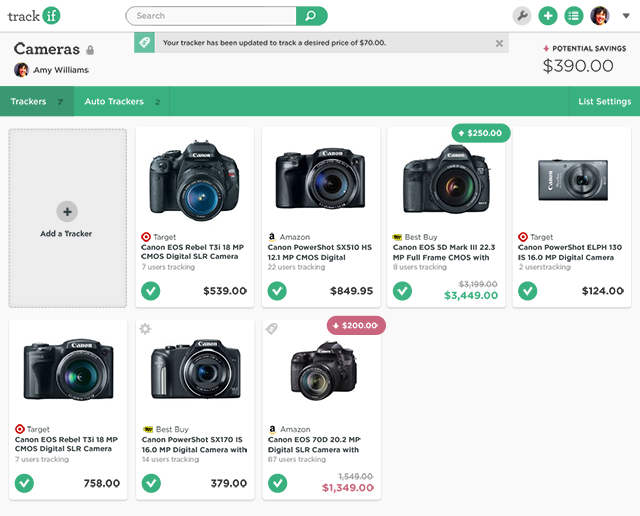
Task: Click the user avatar in header
Action: pyautogui.click(x=600, y=16)
